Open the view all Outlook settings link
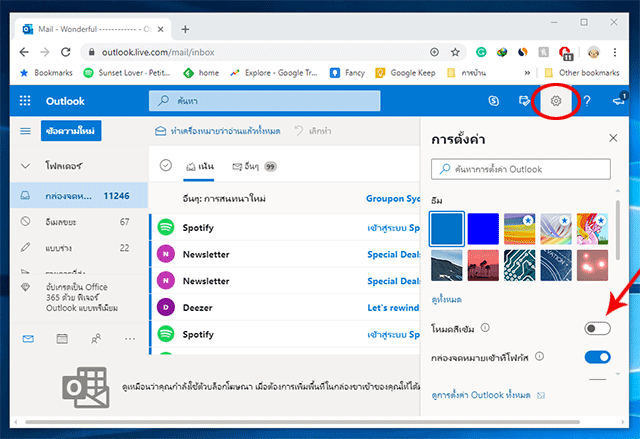This screenshot has height=439, width=640. click(x=488, y=395)
